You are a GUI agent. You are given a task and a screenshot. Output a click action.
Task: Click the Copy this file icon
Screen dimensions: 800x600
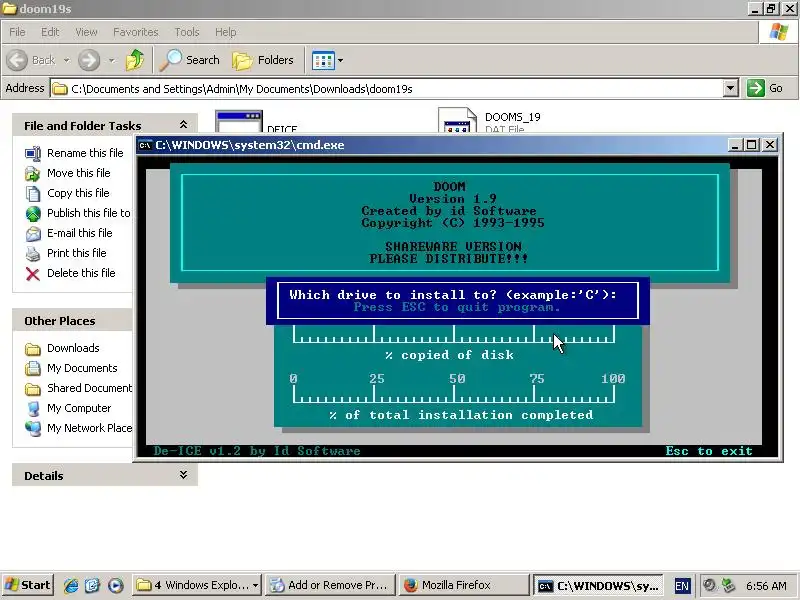pyautogui.click(x=33, y=193)
